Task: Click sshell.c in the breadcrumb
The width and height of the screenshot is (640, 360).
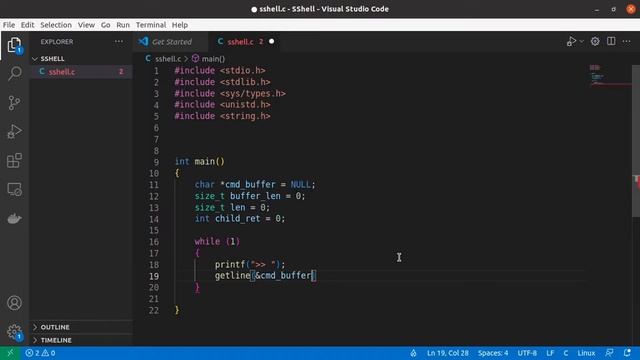Action: [x=167, y=59]
